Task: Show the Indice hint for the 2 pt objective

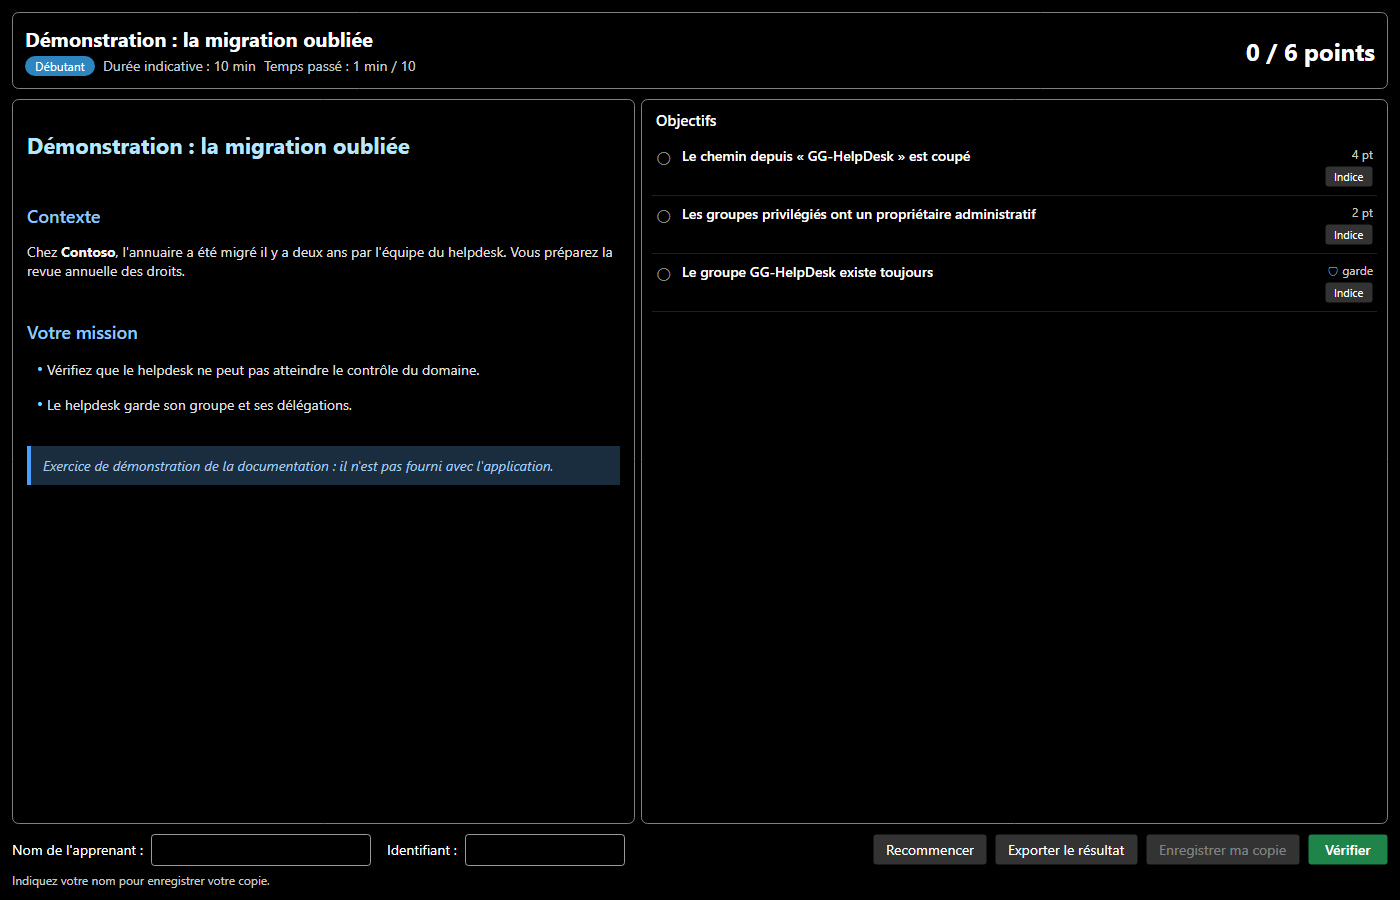Action: 1349,235
